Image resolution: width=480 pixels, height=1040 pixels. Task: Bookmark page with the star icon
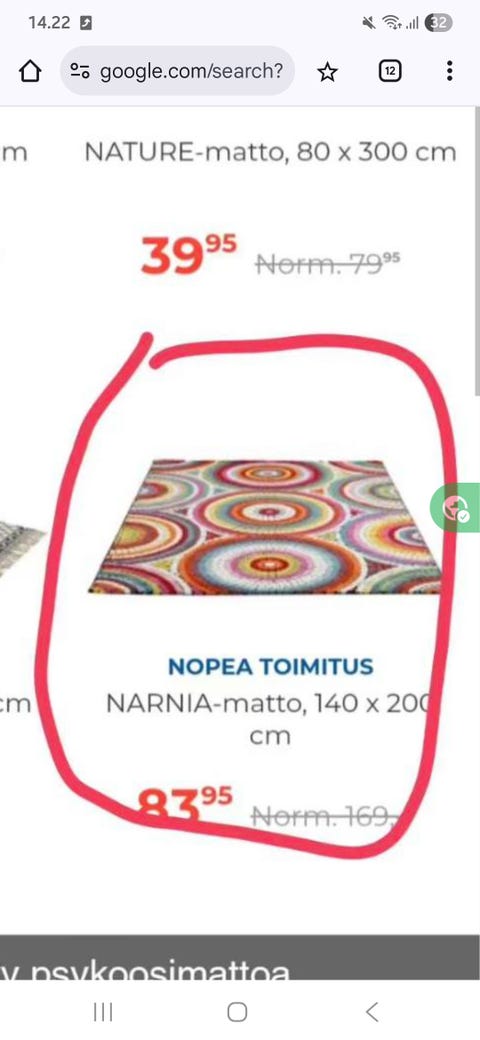327,72
